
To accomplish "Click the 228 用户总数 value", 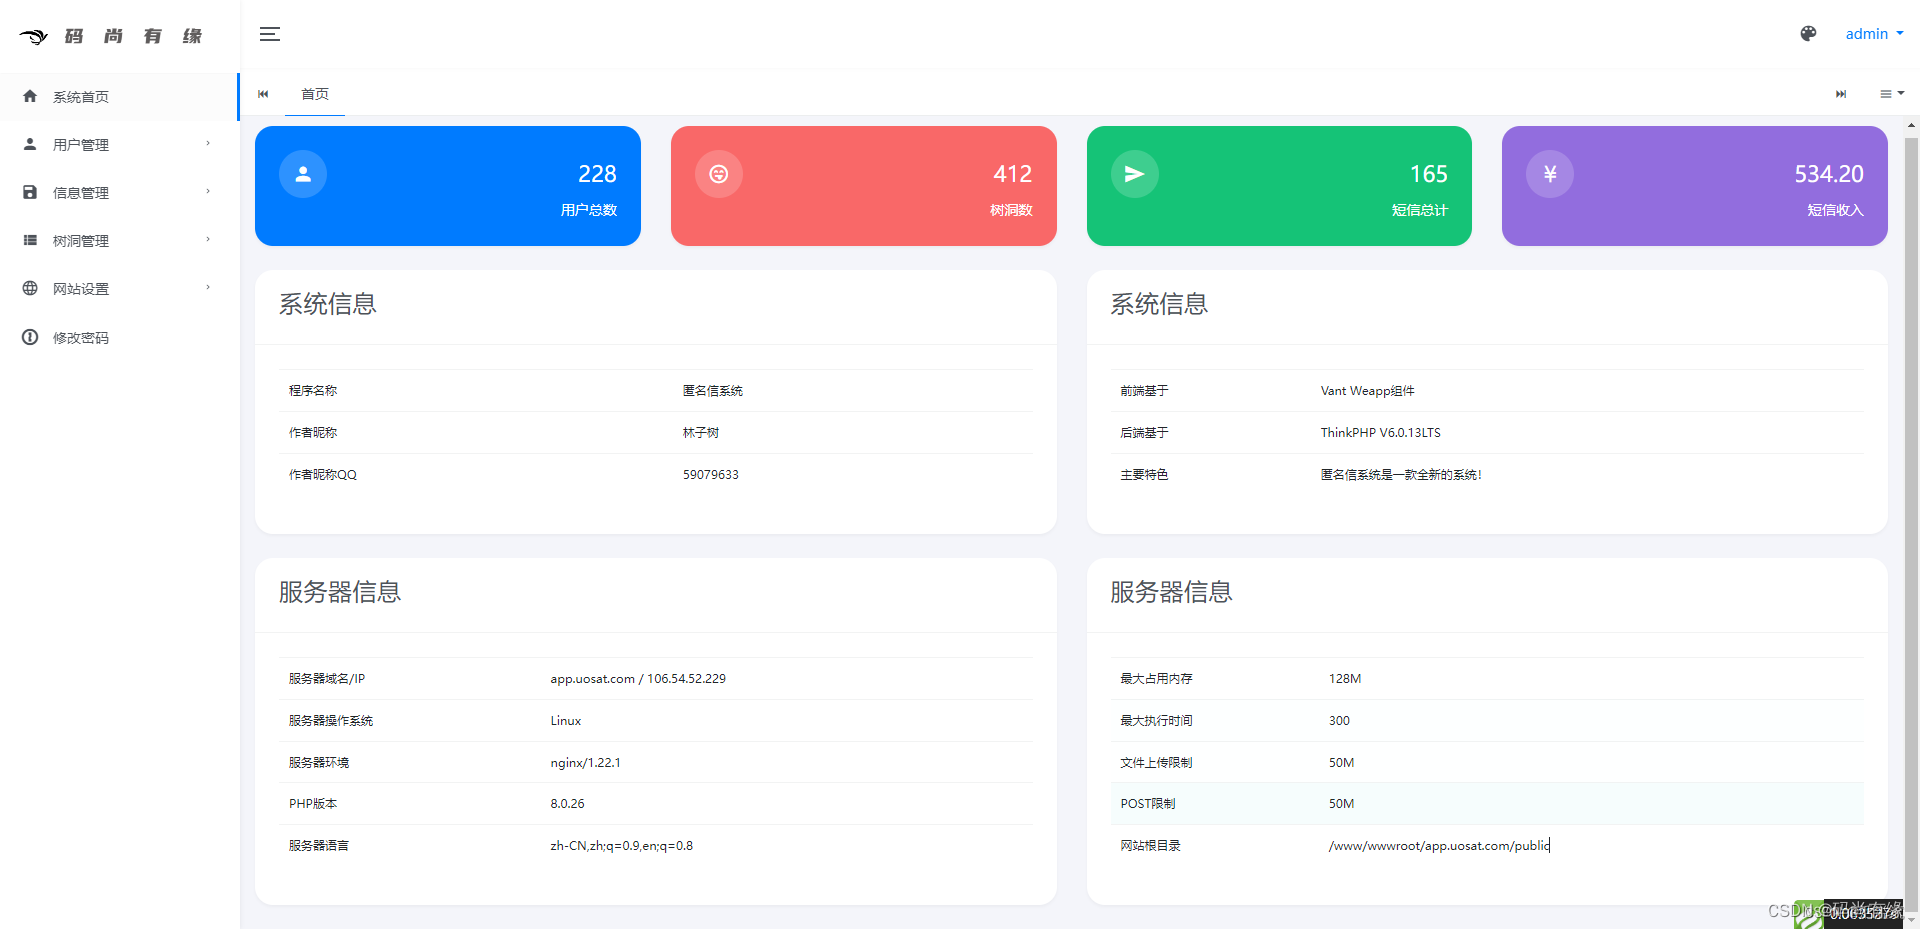I will 597,174.
